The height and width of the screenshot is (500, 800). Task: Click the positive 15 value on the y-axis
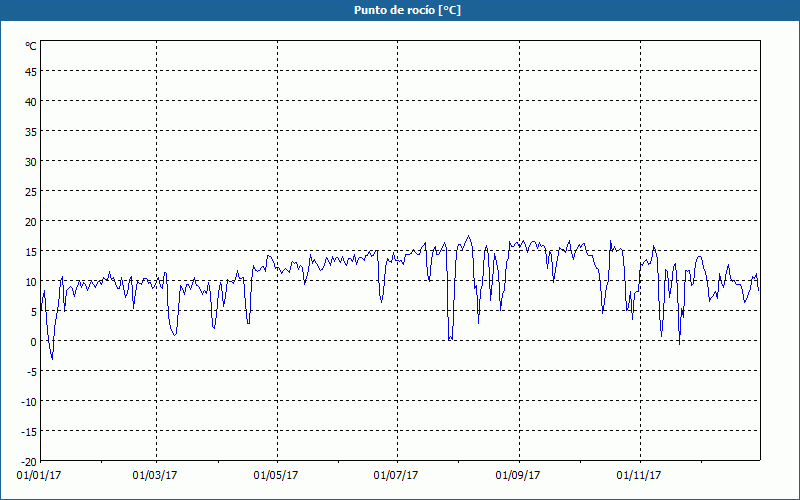click(31, 252)
